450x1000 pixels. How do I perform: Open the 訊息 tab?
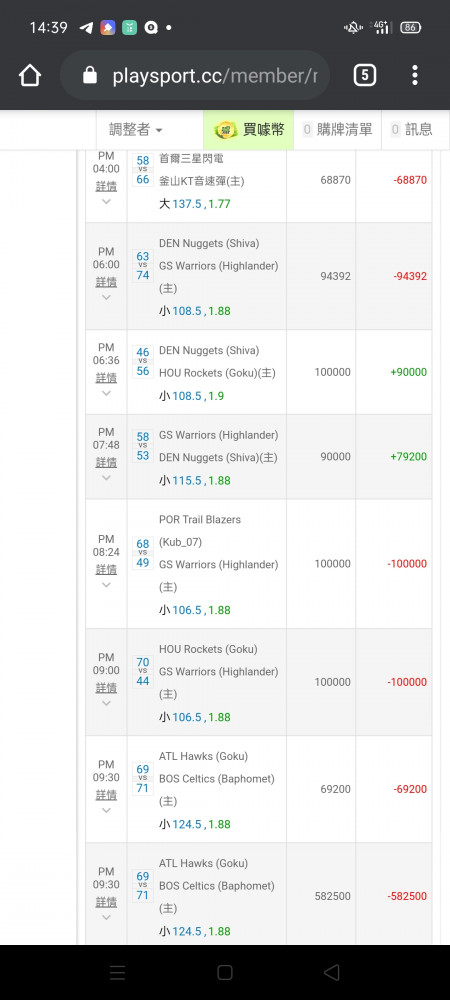(412, 130)
